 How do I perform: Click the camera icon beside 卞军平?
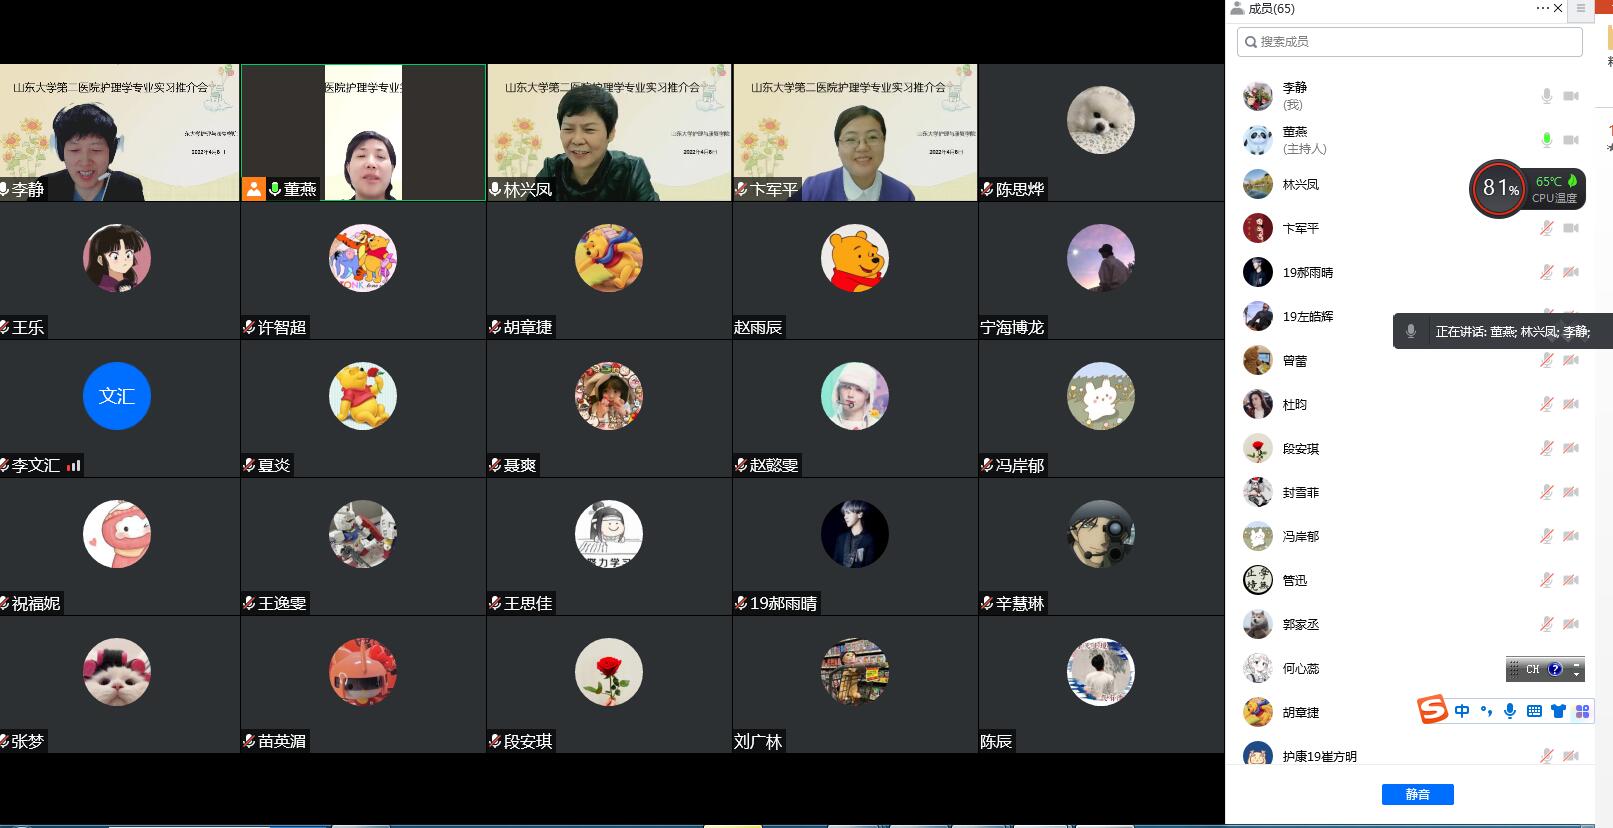(x=1571, y=228)
